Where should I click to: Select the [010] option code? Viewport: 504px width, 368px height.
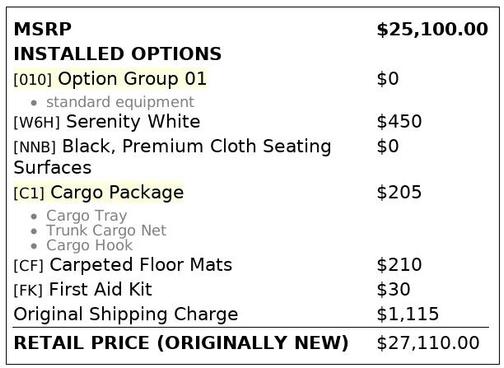click(x=33, y=80)
